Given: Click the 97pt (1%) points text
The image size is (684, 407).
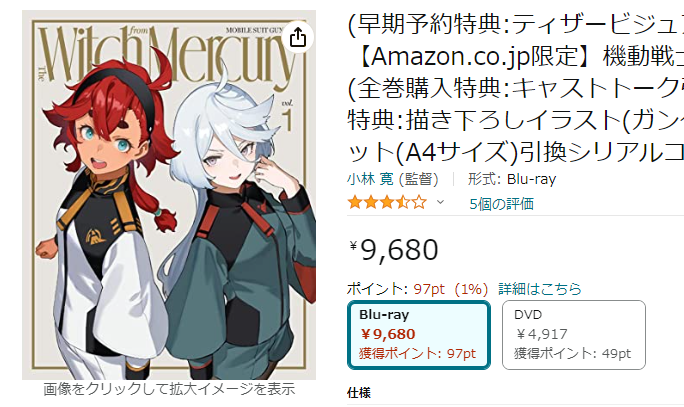Looking at the screenshot, I should click(x=451, y=289).
